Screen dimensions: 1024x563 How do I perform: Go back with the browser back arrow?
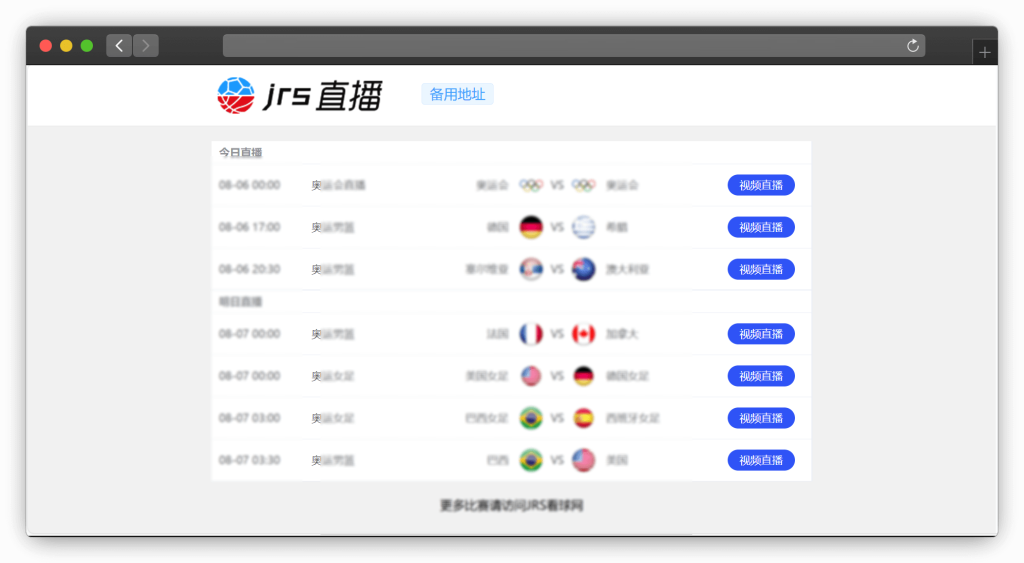[119, 46]
